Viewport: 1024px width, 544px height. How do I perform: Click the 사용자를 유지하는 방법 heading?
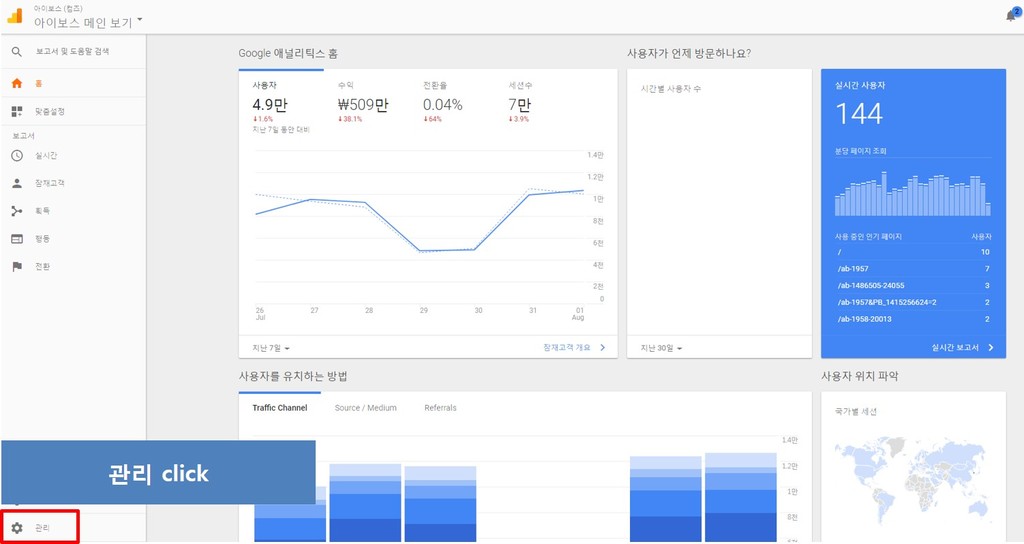[293, 376]
